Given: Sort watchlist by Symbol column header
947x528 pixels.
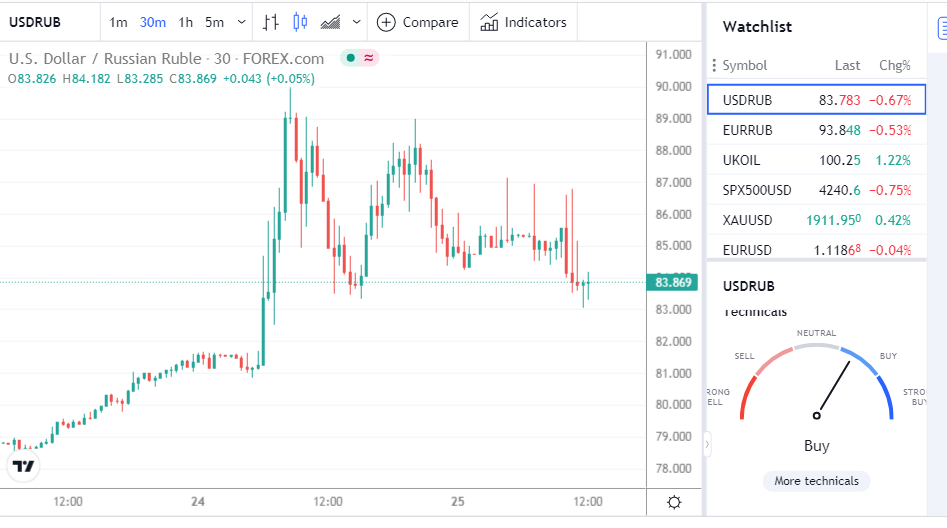Looking at the screenshot, I should [x=745, y=65].
